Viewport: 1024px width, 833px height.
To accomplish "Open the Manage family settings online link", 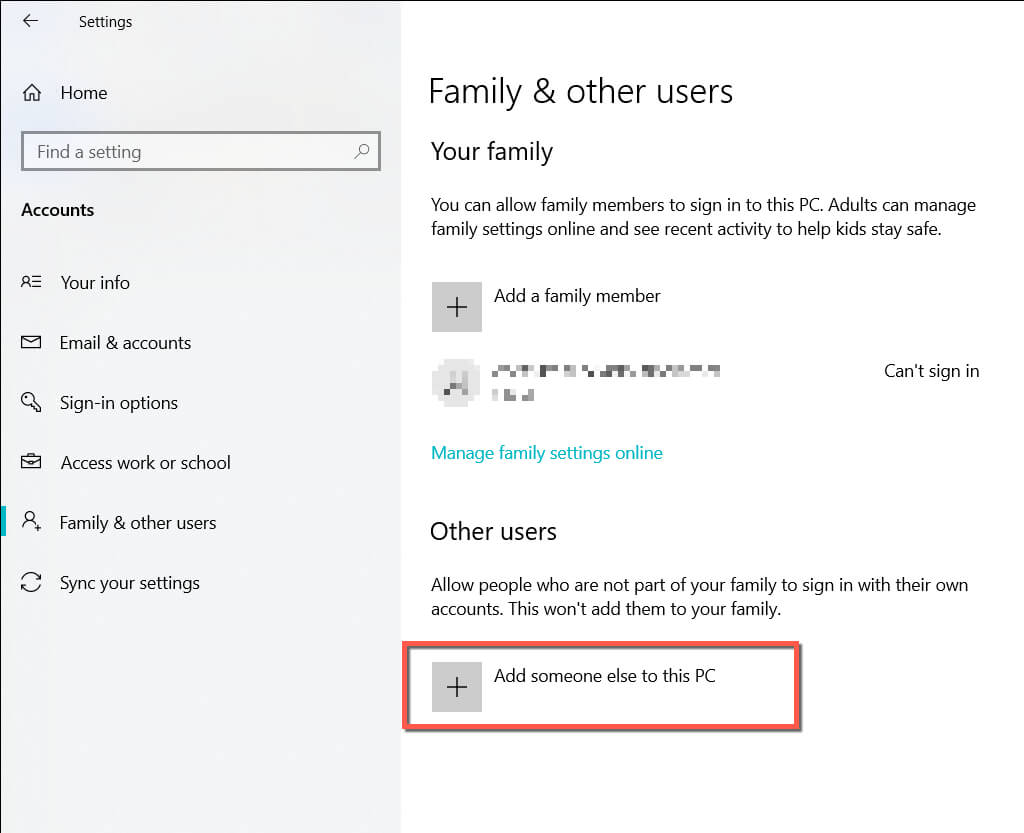I will pos(546,453).
